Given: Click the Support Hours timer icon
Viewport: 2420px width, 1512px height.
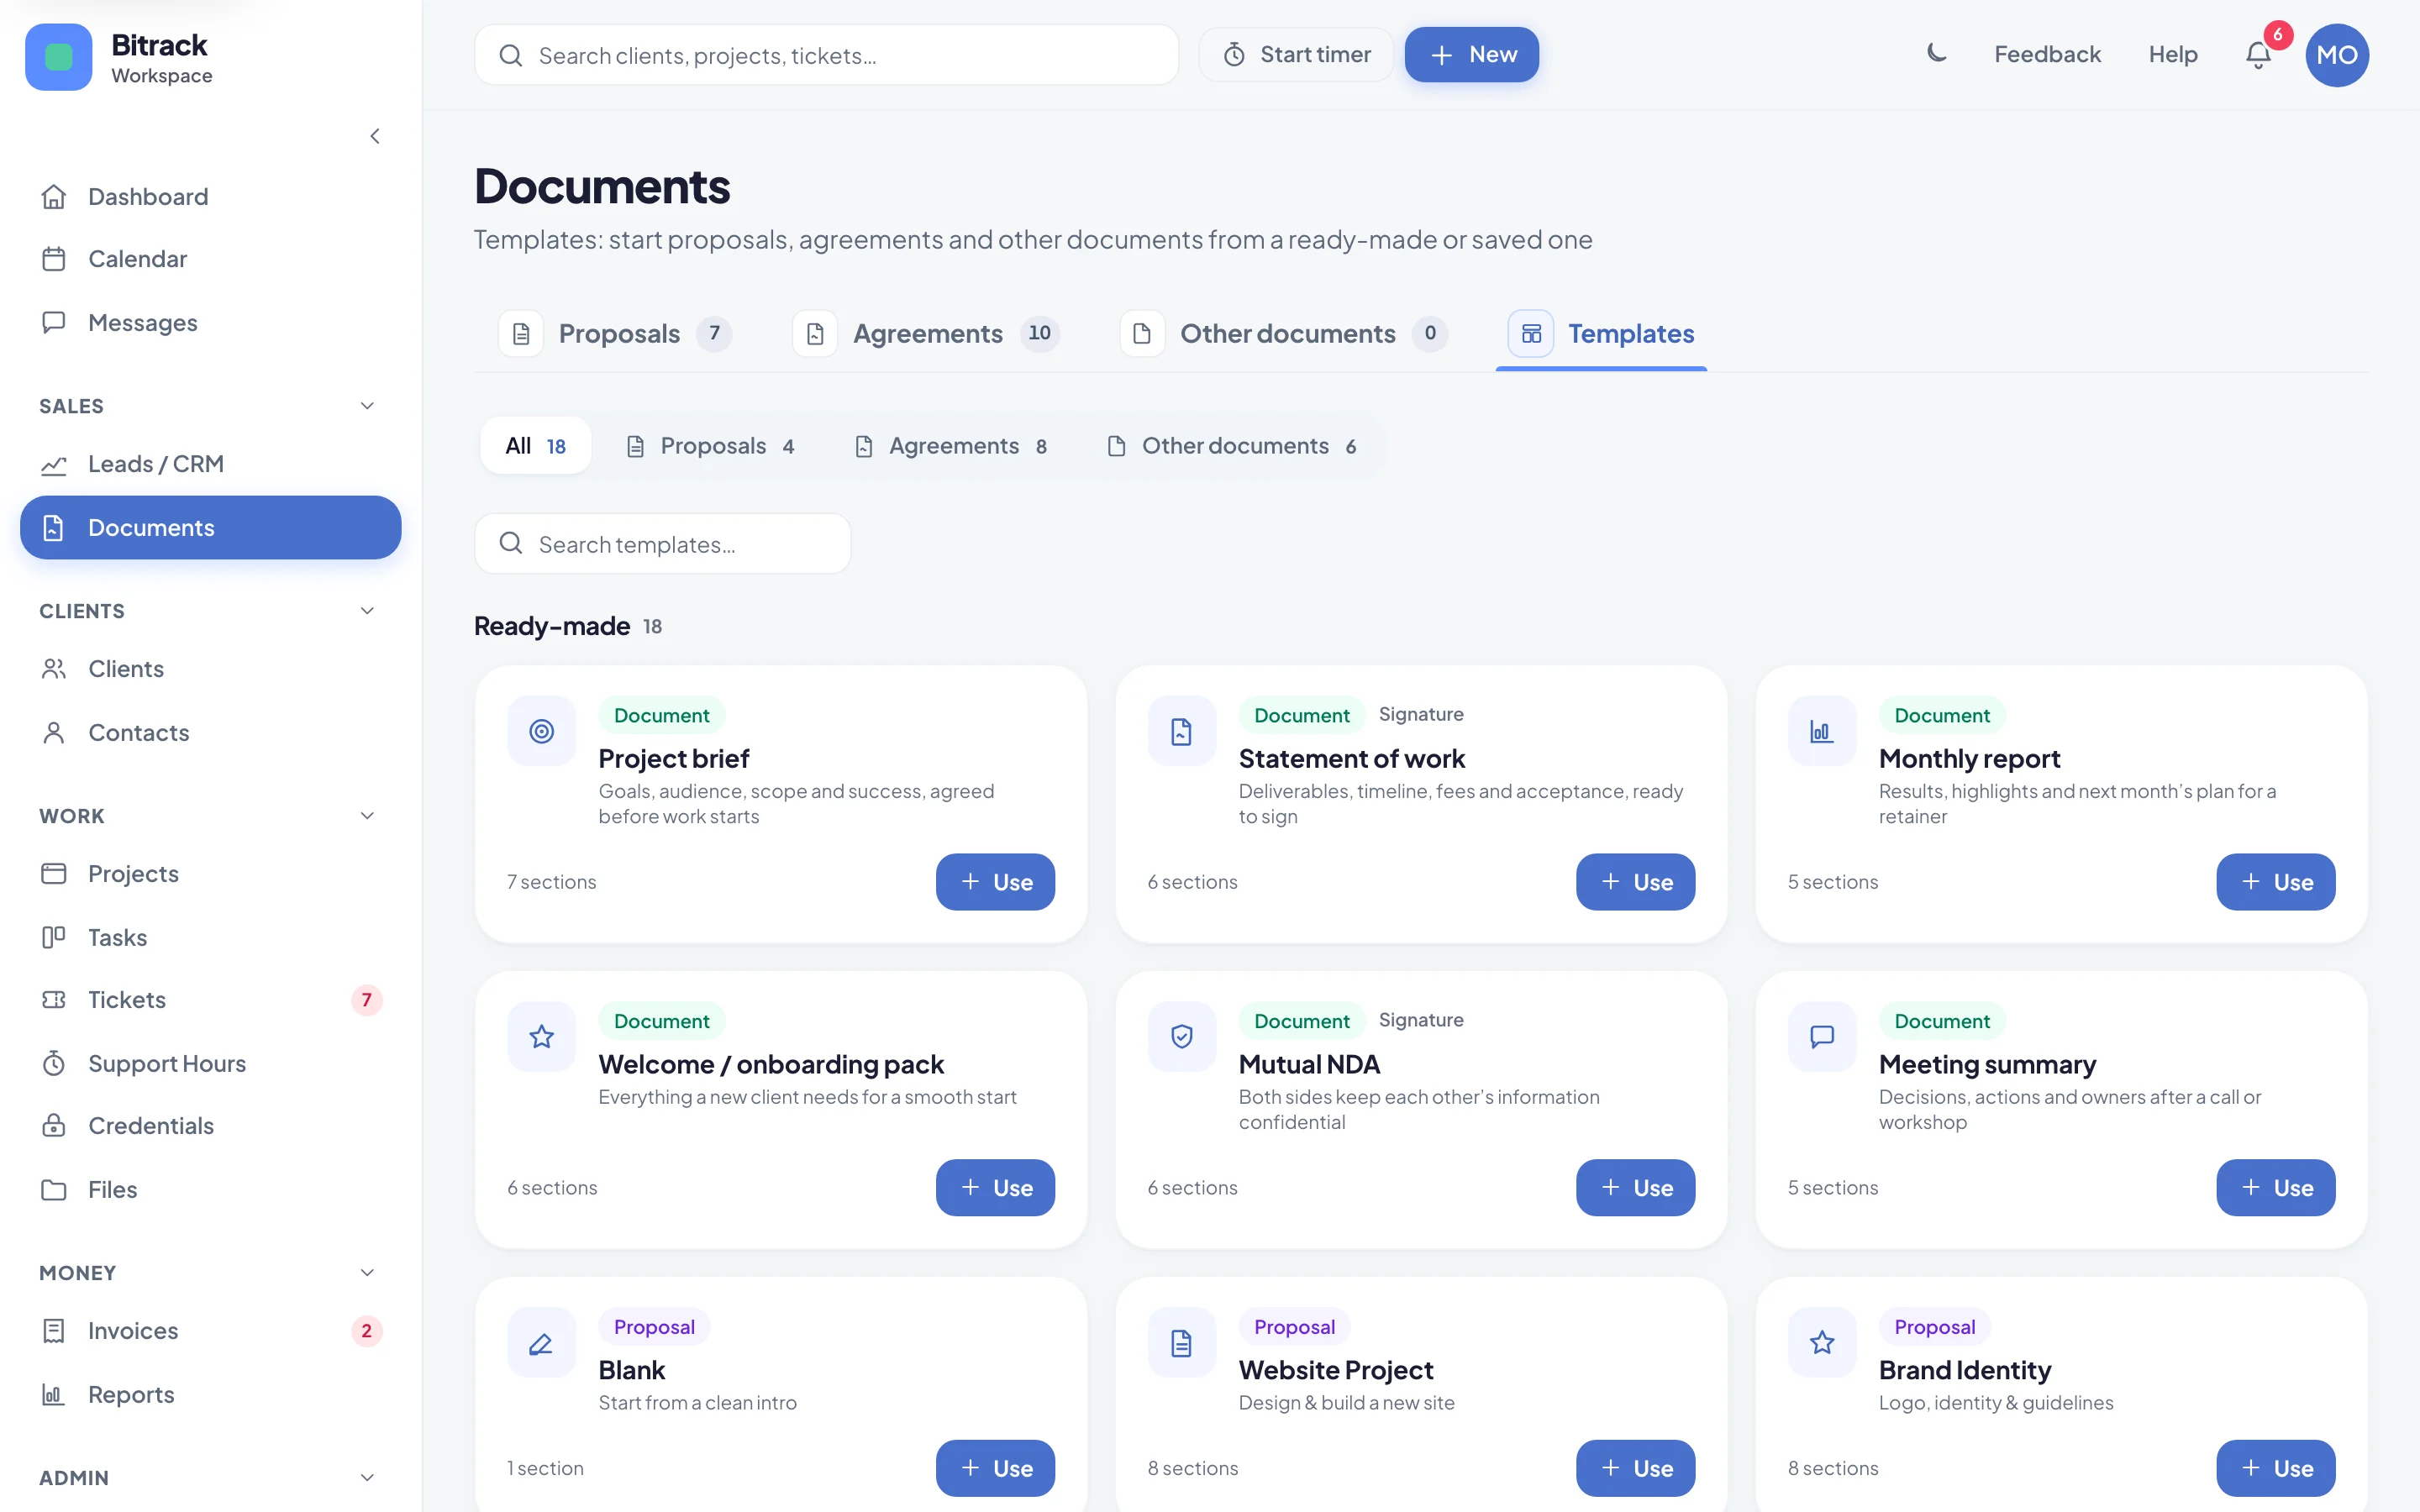Looking at the screenshot, I should coord(54,1063).
